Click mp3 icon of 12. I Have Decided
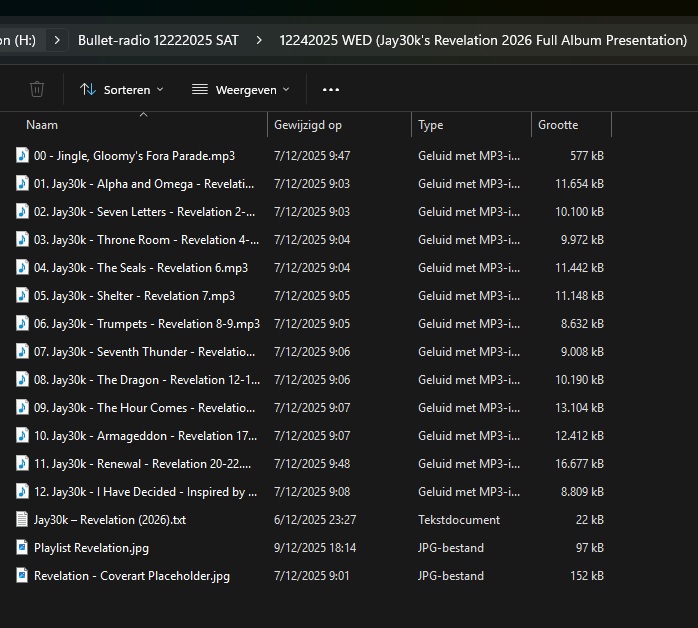 [x=22, y=492]
